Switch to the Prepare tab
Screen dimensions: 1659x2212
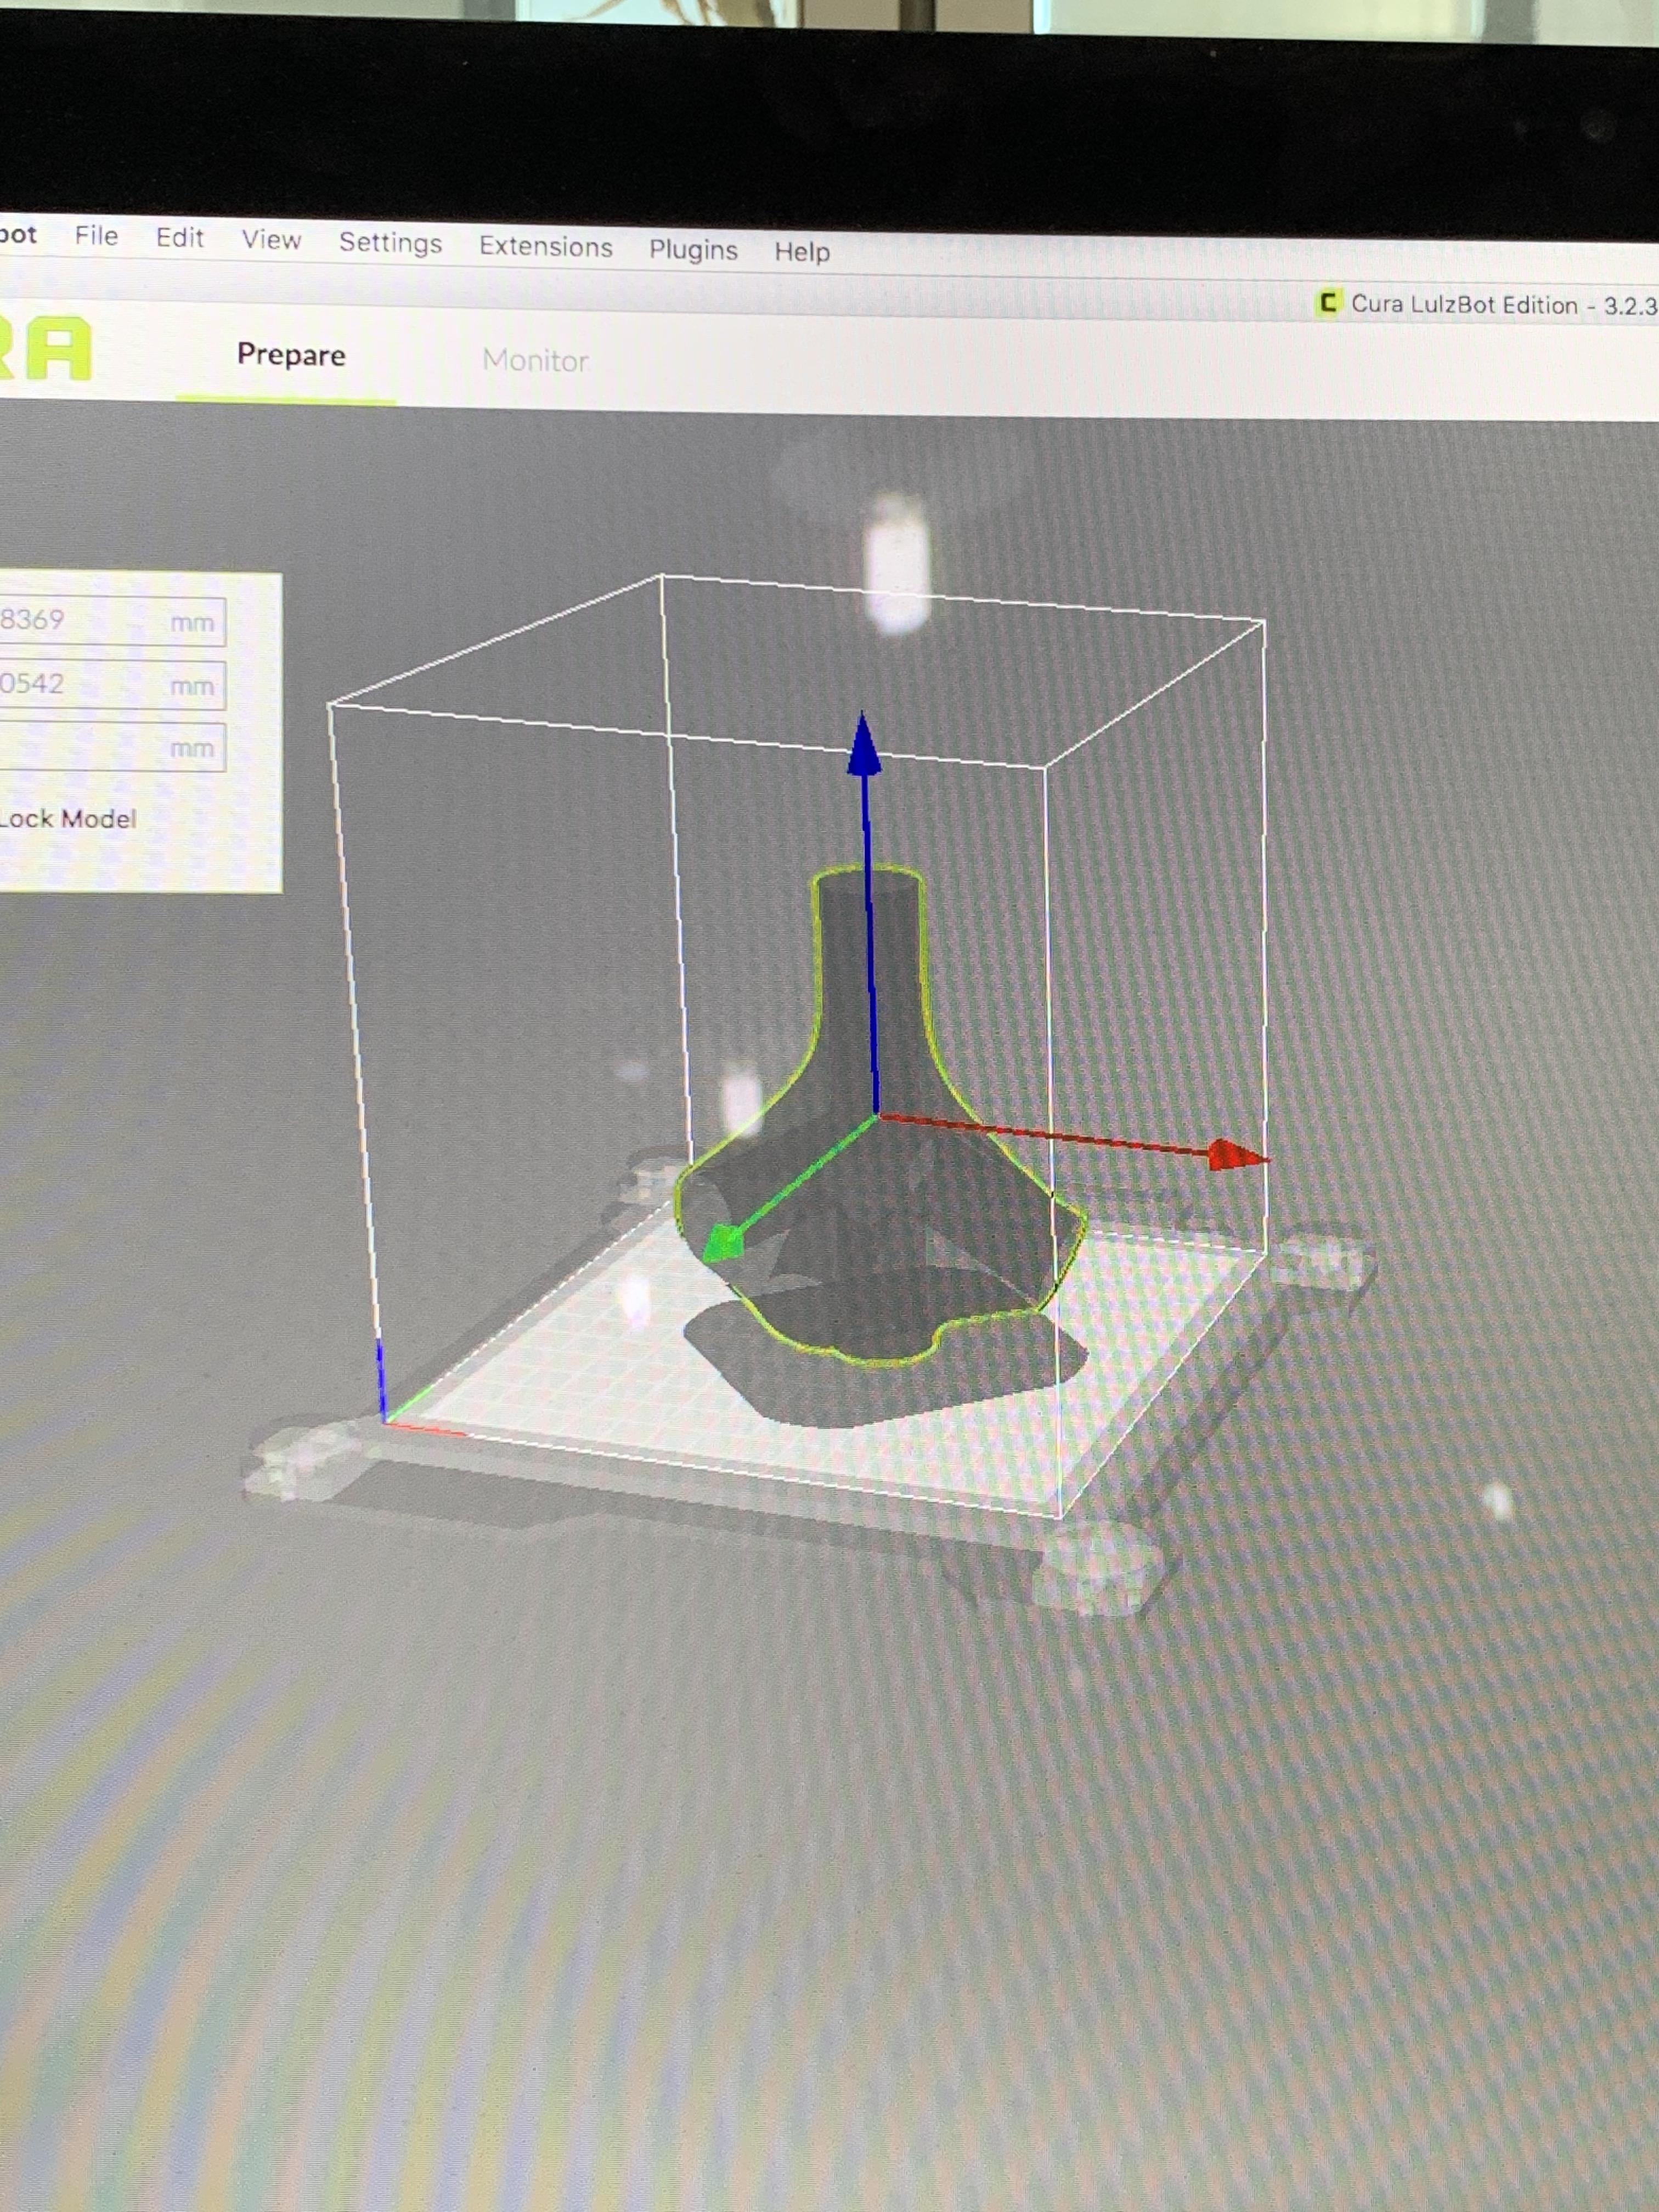click(291, 355)
